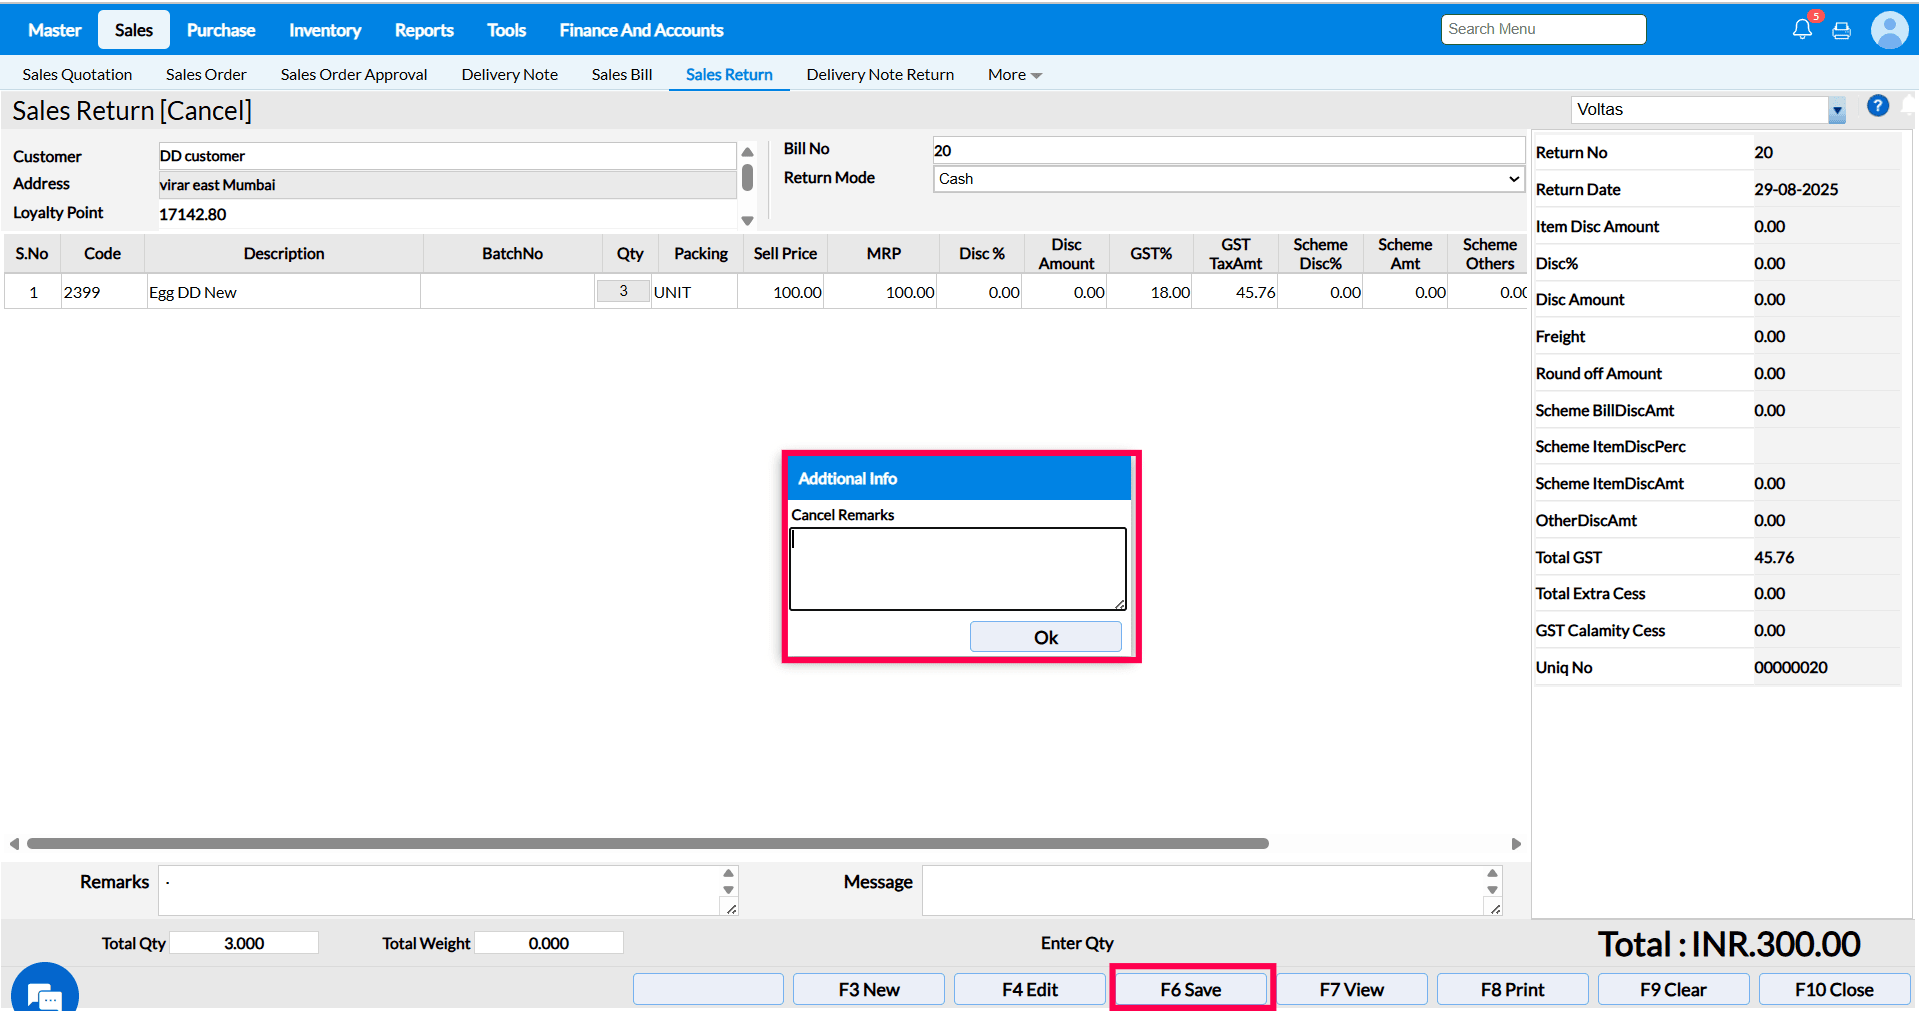The height and width of the screenshot is (1011, 1919).
Task: Click the Total Weight field
Action: tap(549, 943)
